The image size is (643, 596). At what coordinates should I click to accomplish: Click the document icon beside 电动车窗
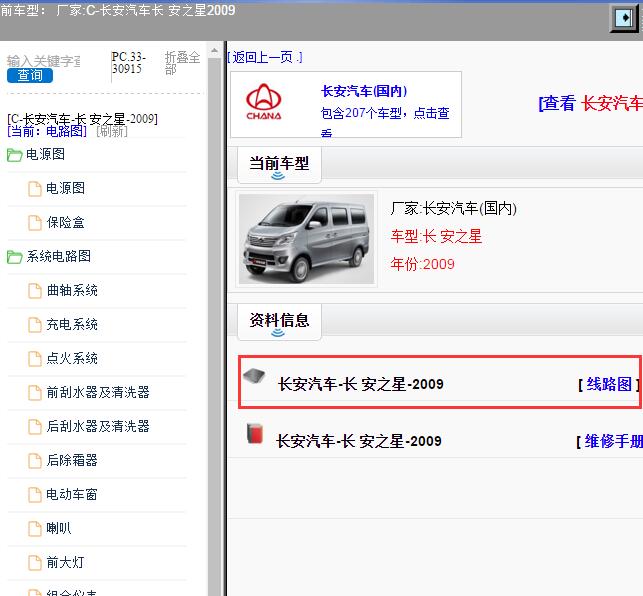pyautogui.click(x=35, y=495)
